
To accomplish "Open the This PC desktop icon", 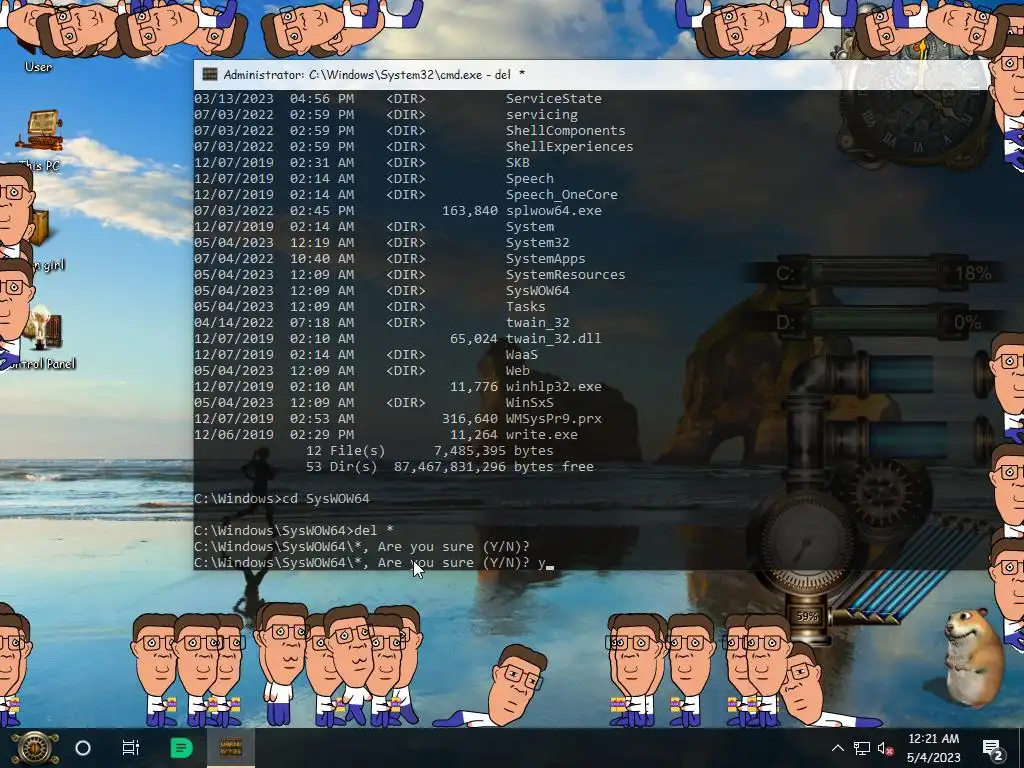I will point(40,140).
